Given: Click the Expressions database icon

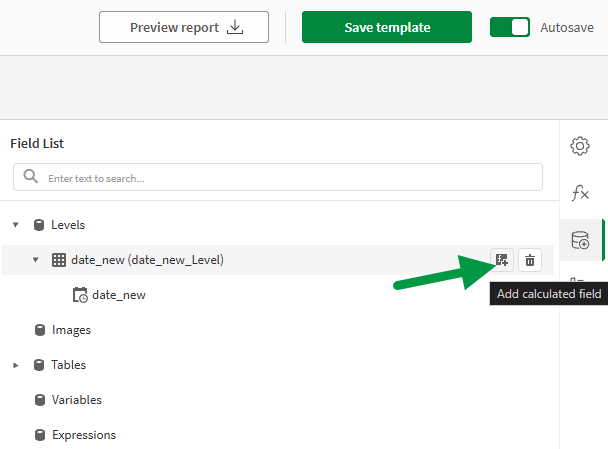Looking at the screenshot, I should [x=40, y=435].
